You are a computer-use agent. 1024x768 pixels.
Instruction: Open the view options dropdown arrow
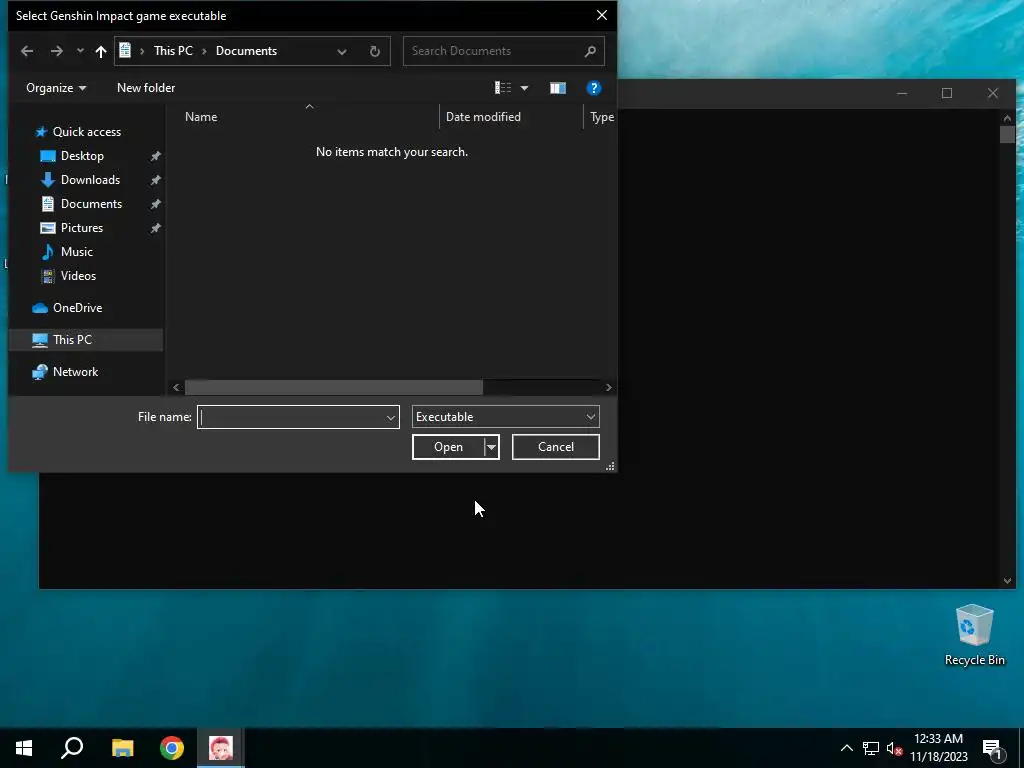524,88
